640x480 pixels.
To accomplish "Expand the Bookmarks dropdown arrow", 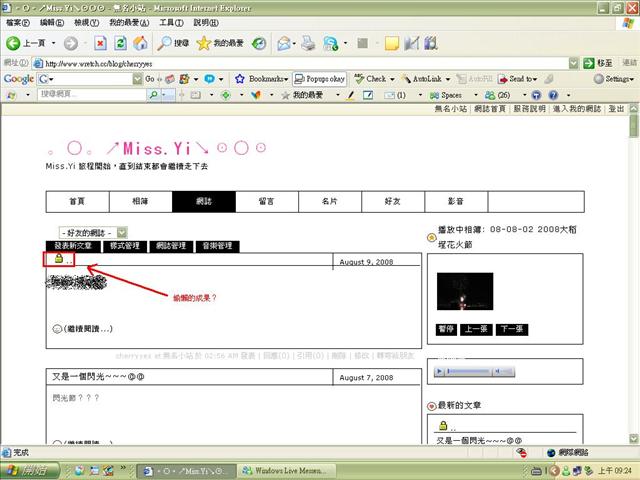I will pos(287,79).
